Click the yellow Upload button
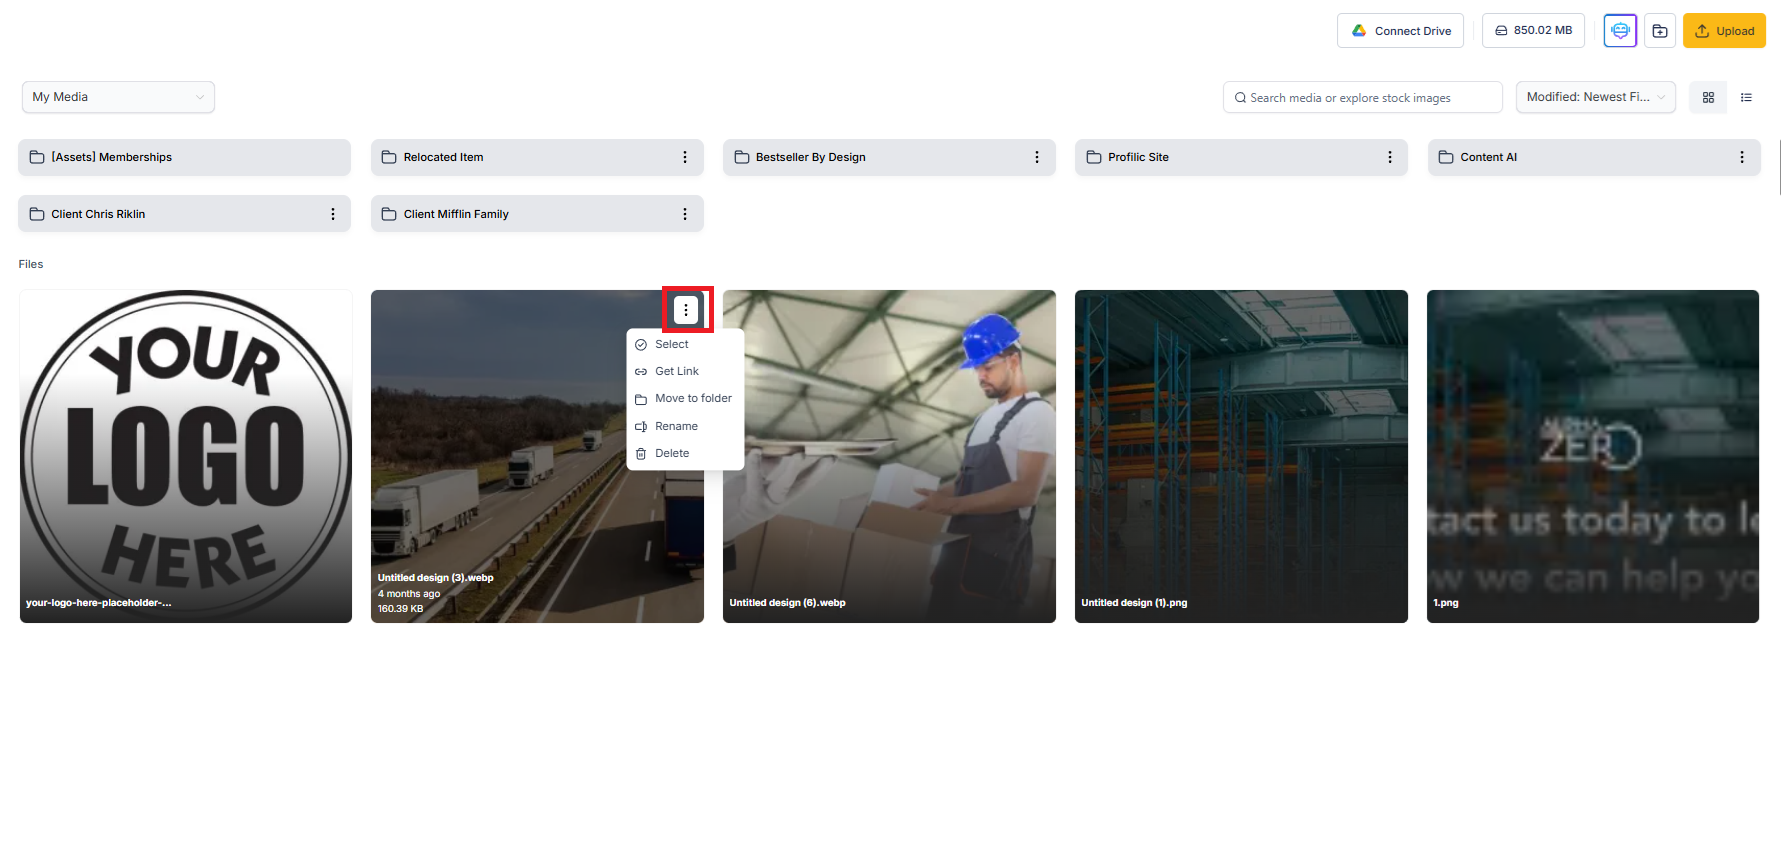Screen dimensions: 1781x853 [1724, 31]
